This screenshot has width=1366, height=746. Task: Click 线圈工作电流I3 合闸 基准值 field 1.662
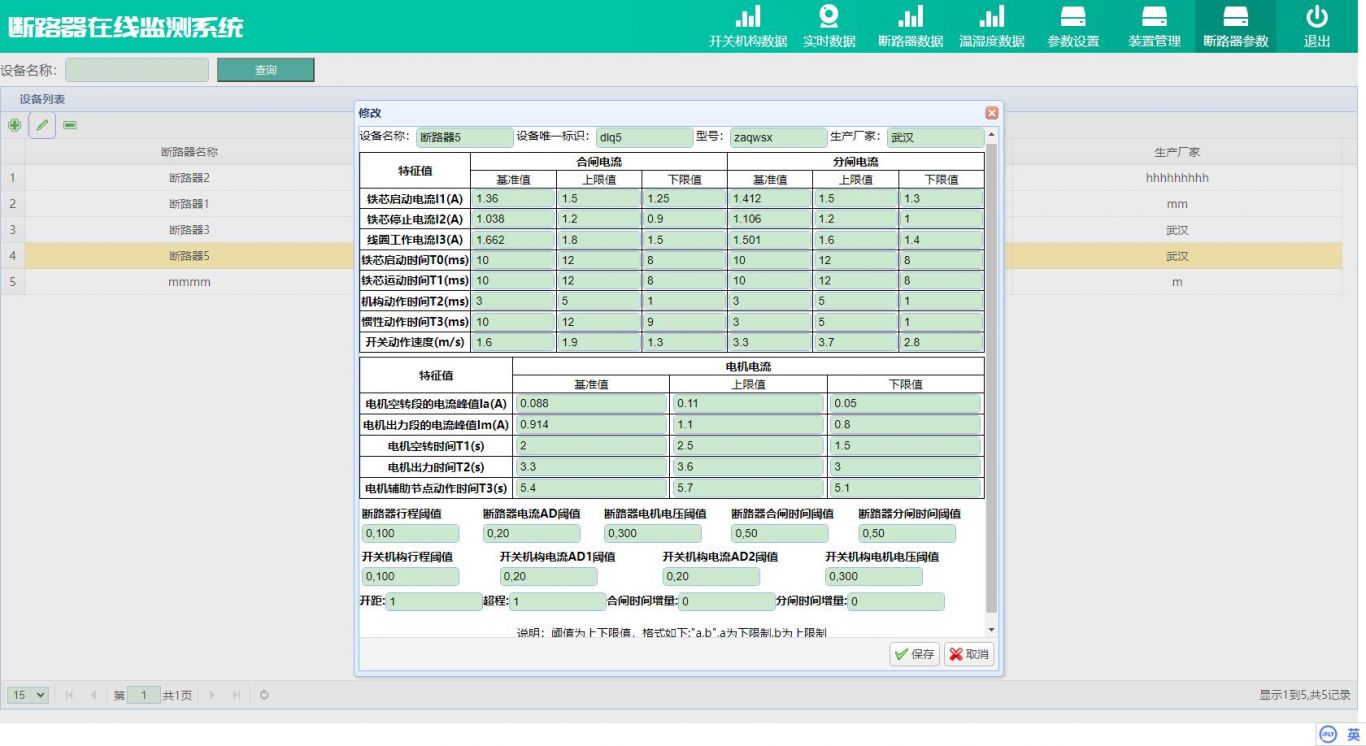[x=513, y=240]
